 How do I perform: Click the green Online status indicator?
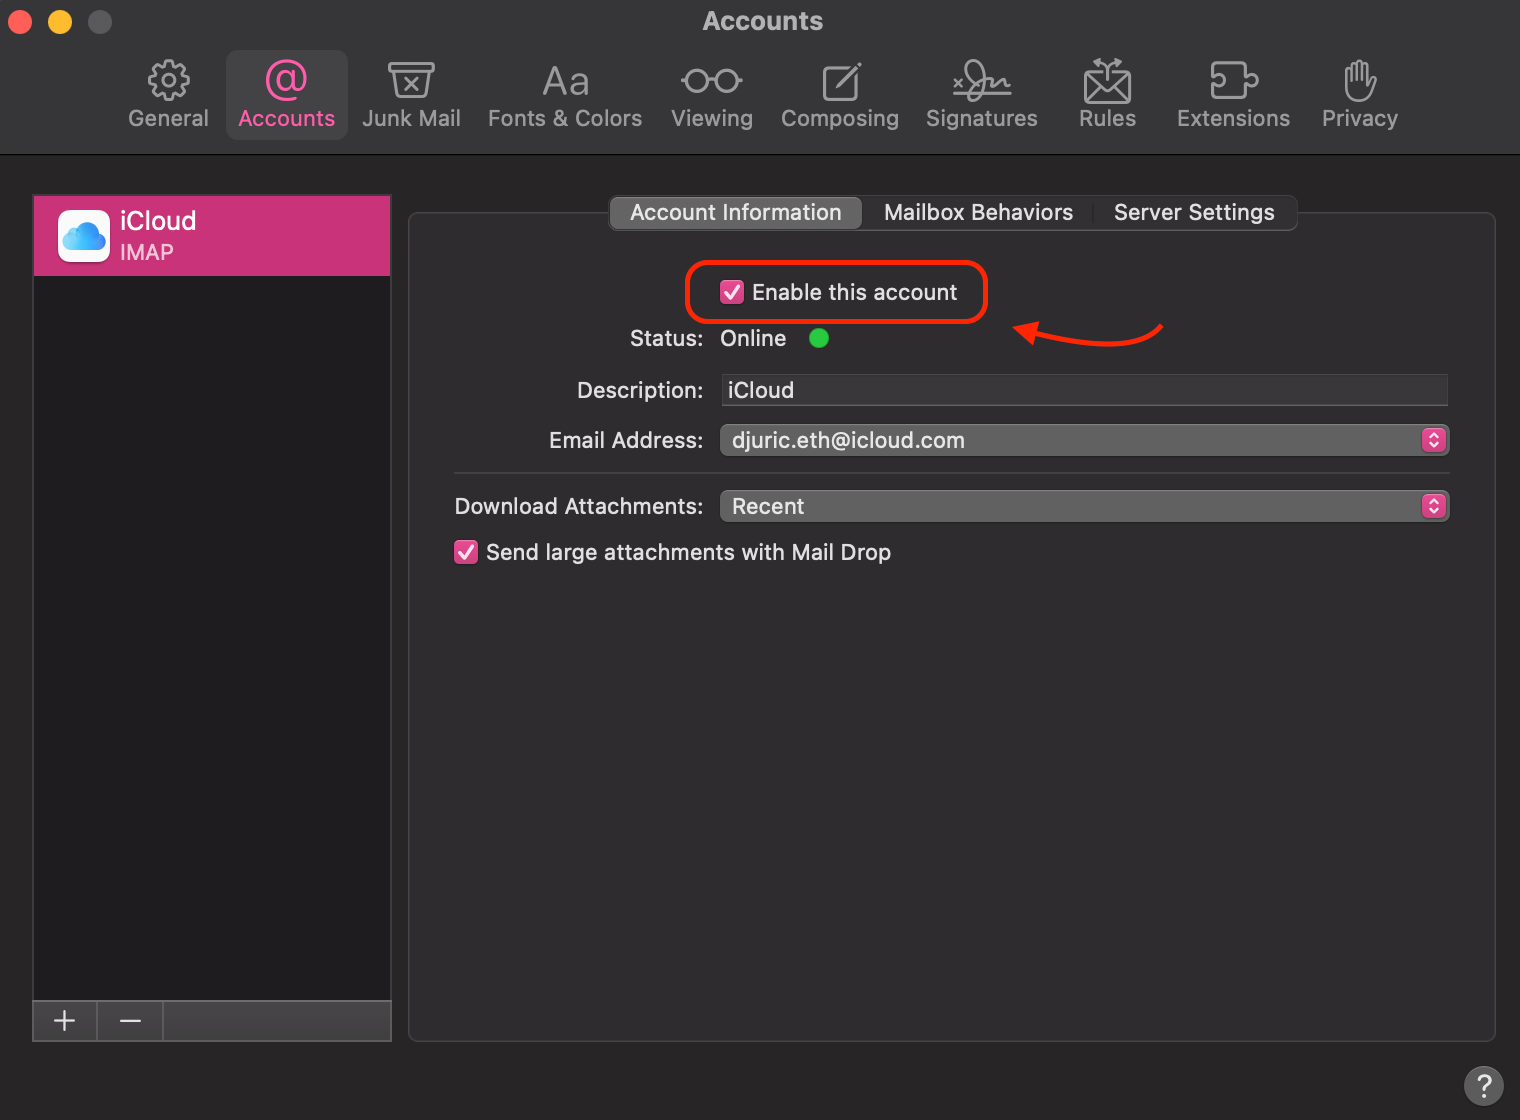tap(819, 338)
